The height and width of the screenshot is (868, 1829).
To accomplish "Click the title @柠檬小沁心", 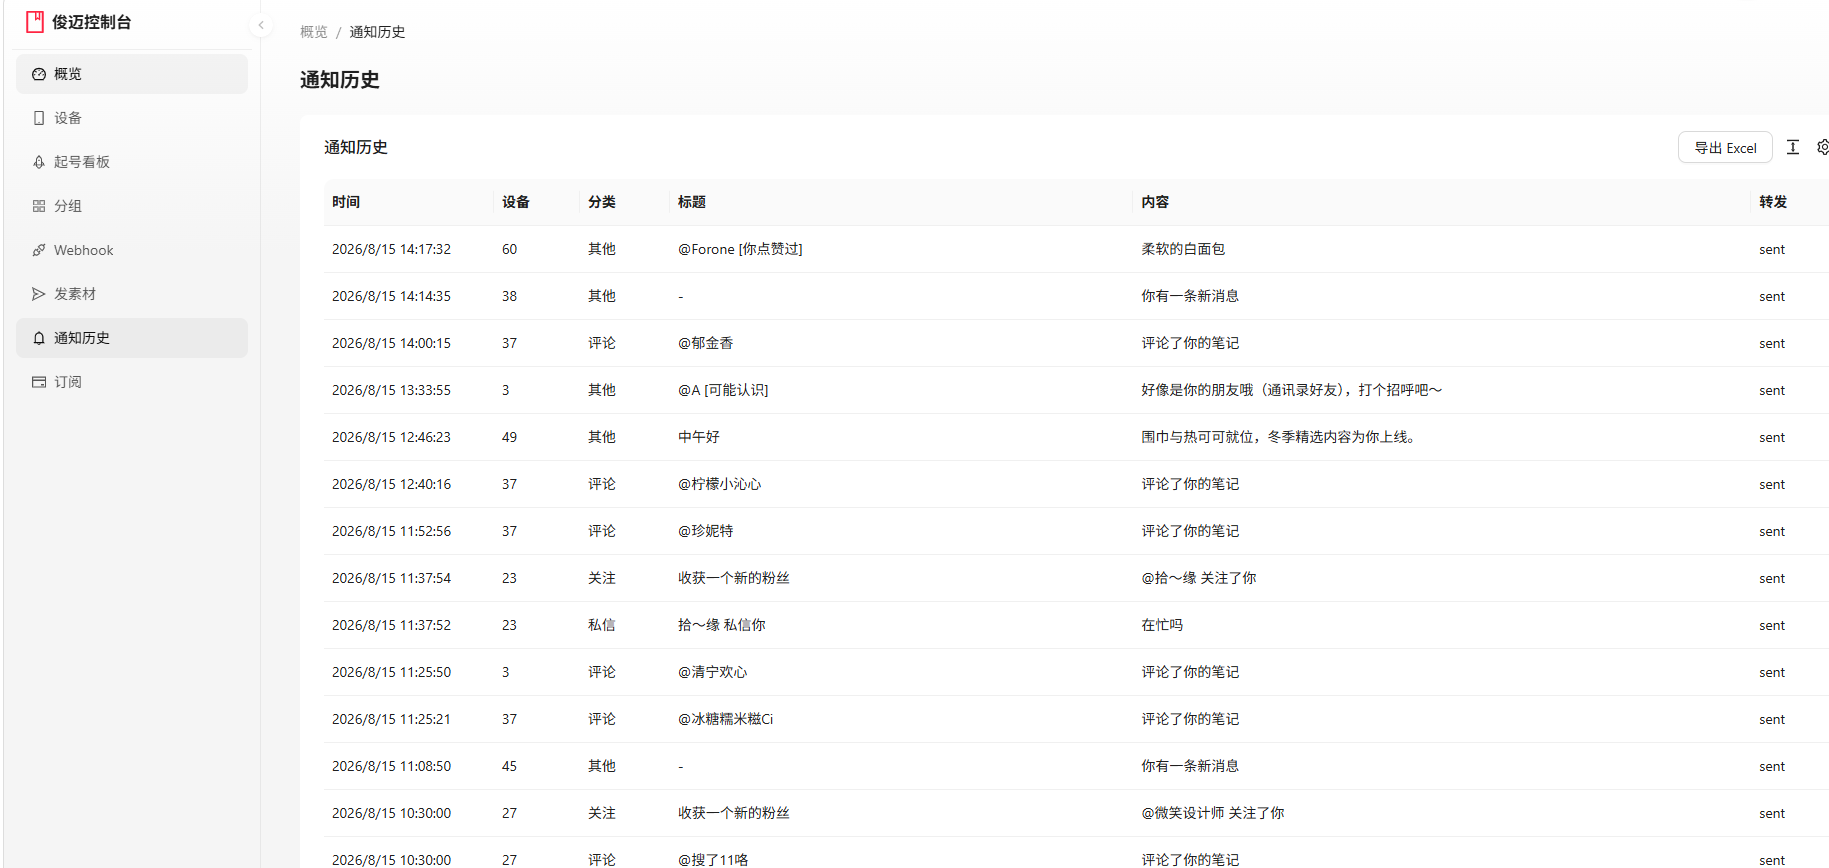I will point(720,484).
